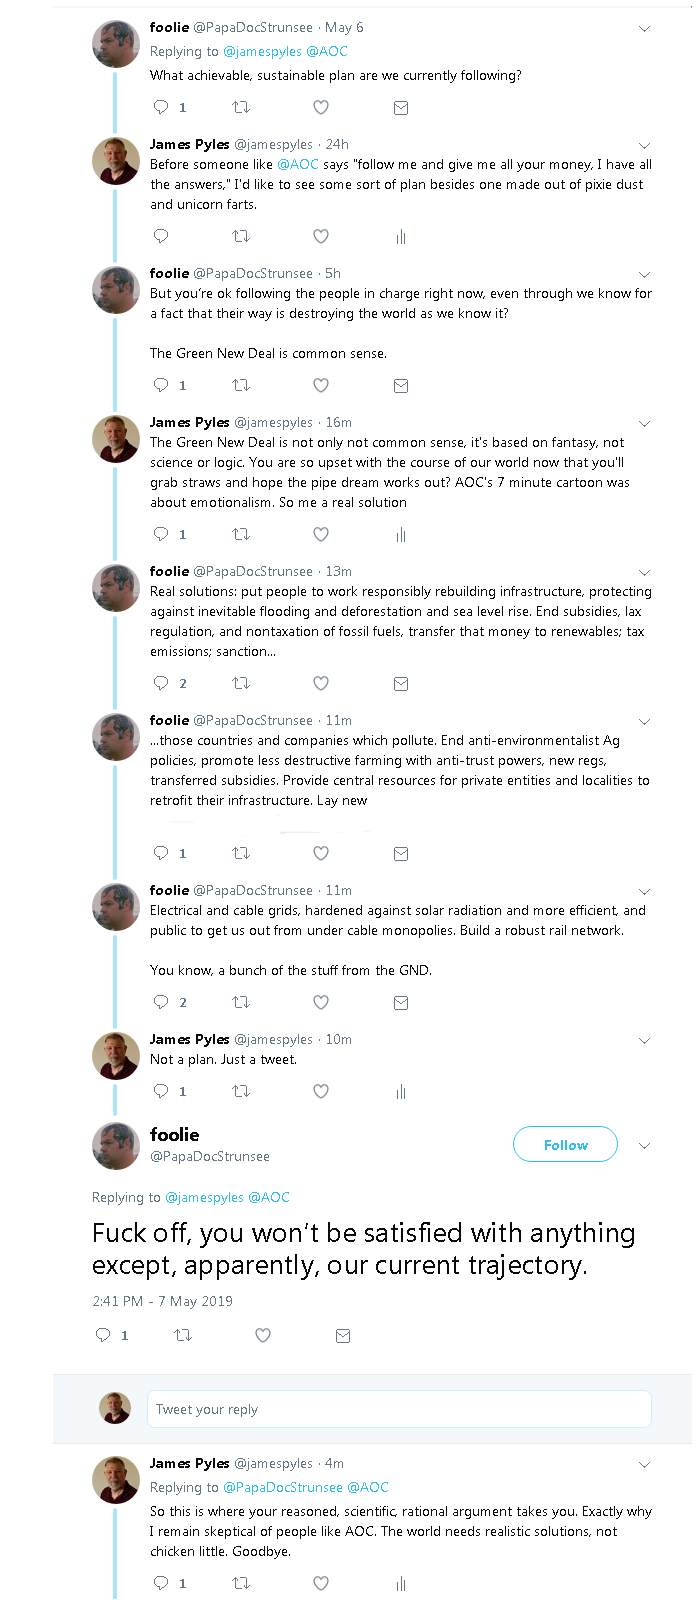Viewport: 700px width, 1600px height.
Task: Open the dropdown on James Pyles' 10m tweet
Action: click(x=644, y=1041)
